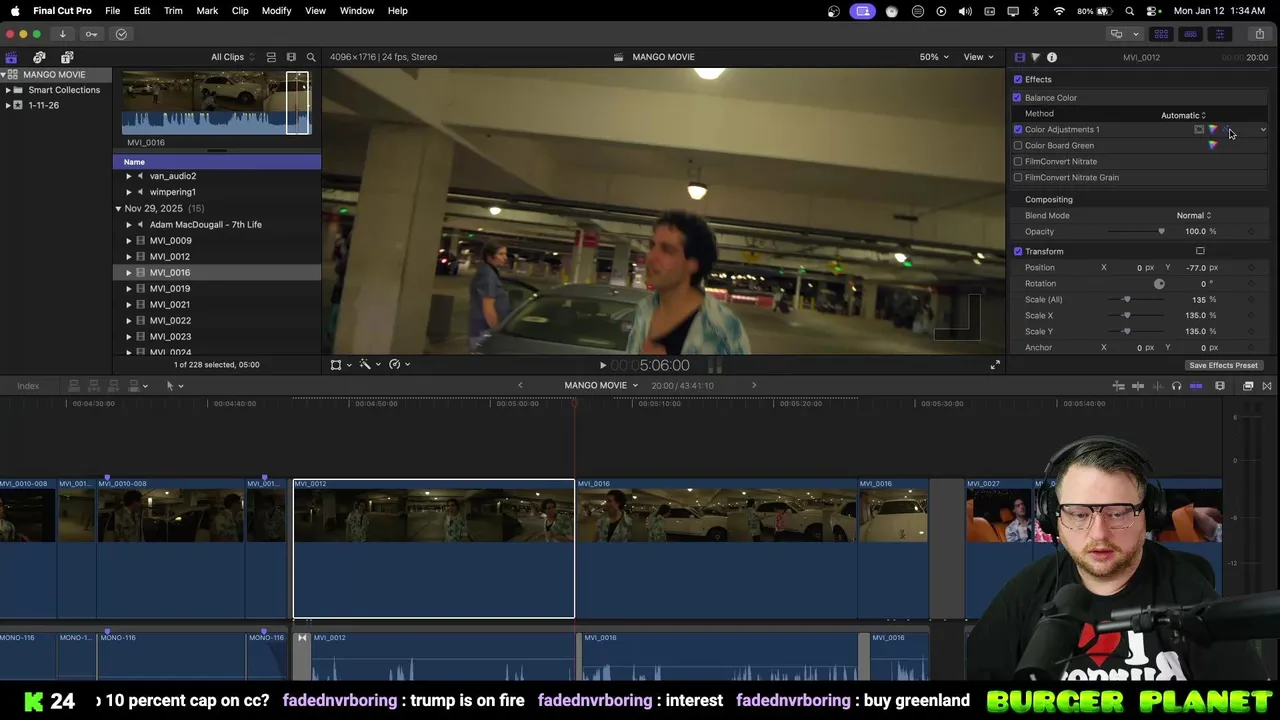Show the Transitions browser icon
This screenshot has height=720, width=1280.
[1267, 386]
